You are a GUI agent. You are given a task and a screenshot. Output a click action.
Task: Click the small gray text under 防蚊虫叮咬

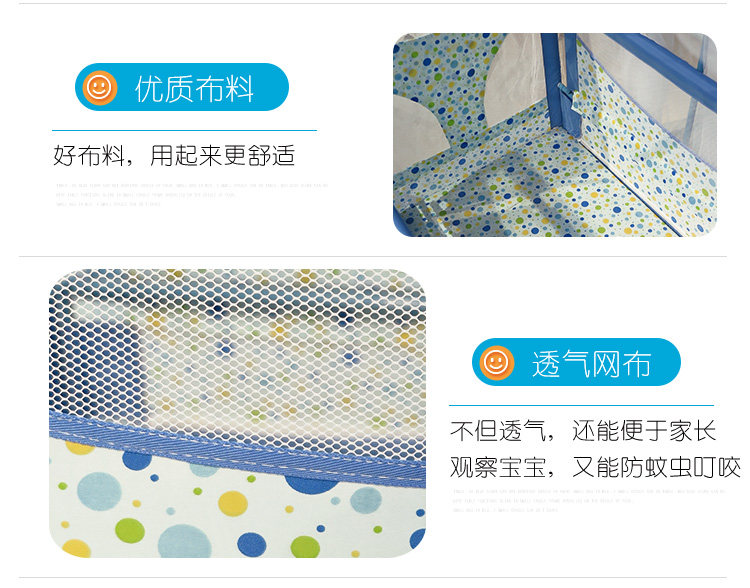589,500
